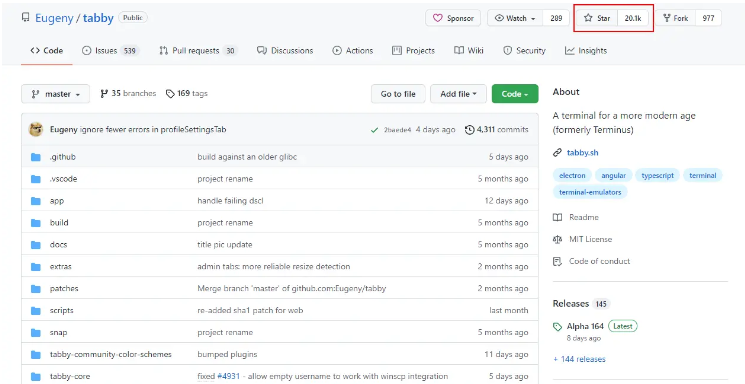745x384 pixels.
Task: Switch to the Security tab
Action: pos(524,50)
